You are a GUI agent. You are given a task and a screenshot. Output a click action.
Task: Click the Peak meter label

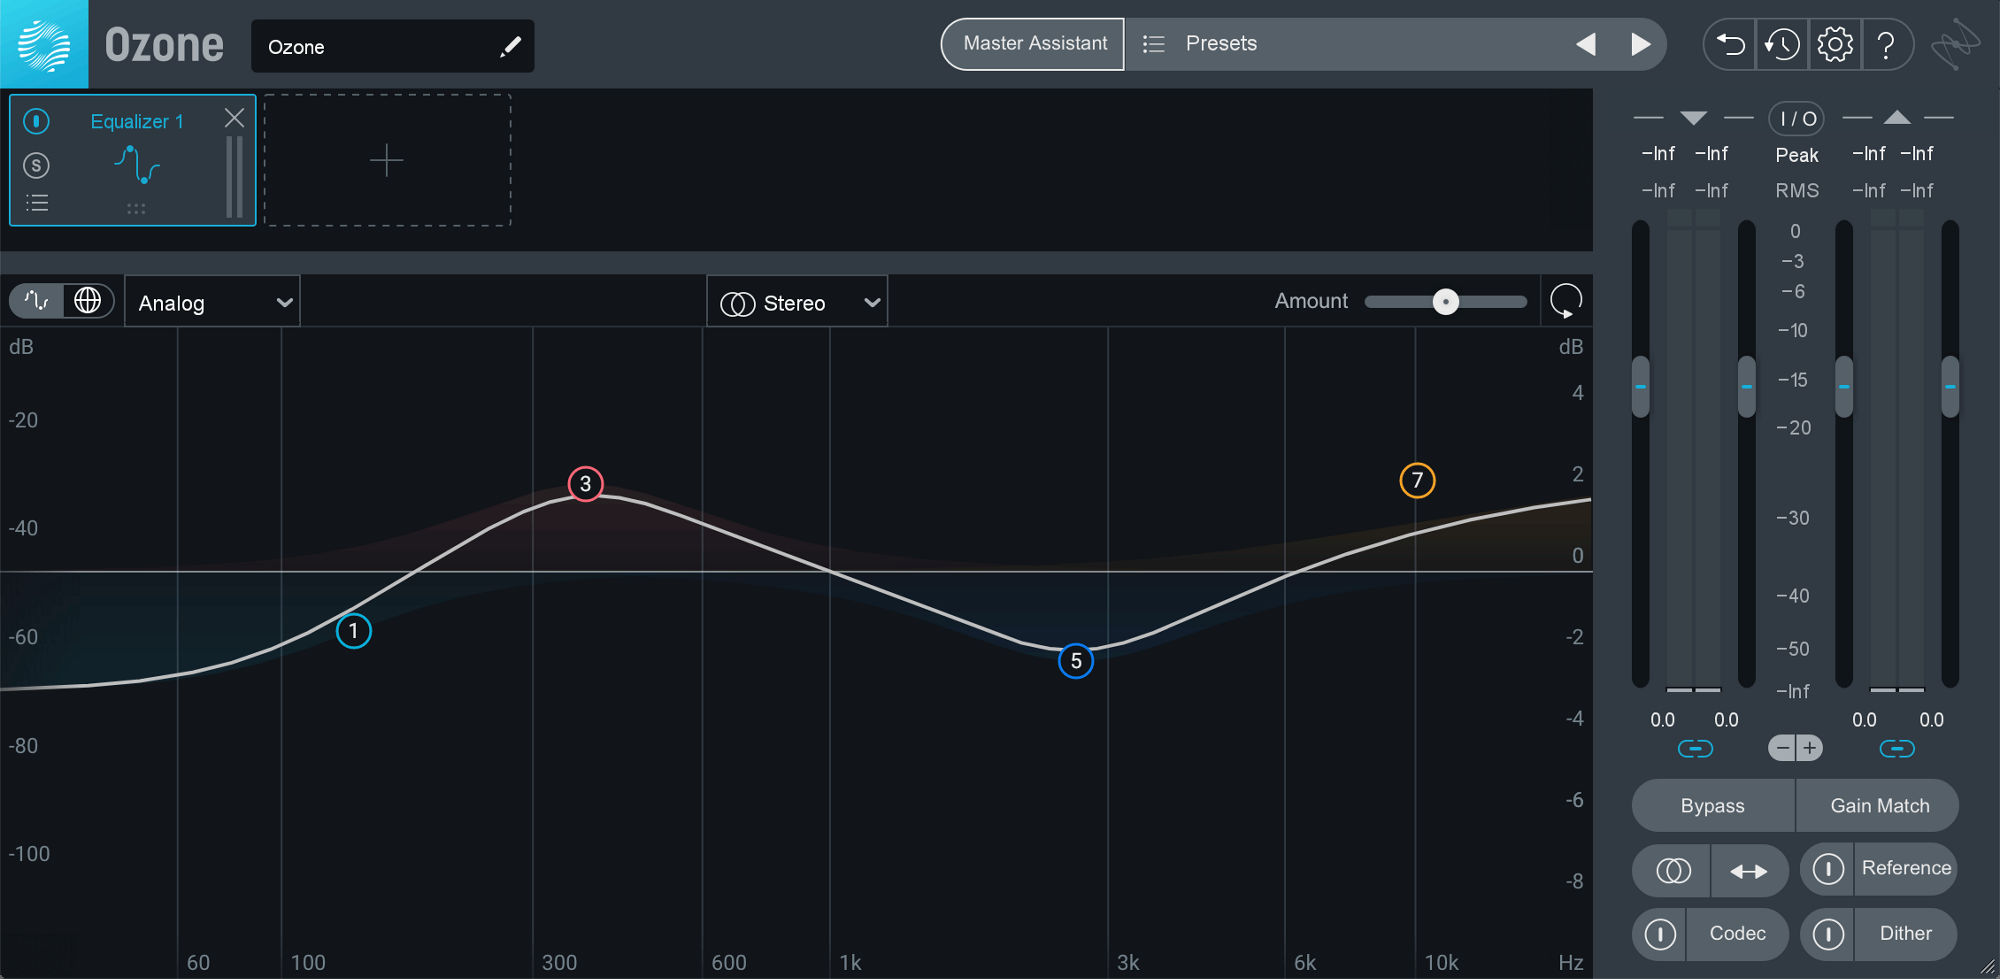pos(1797,155)
